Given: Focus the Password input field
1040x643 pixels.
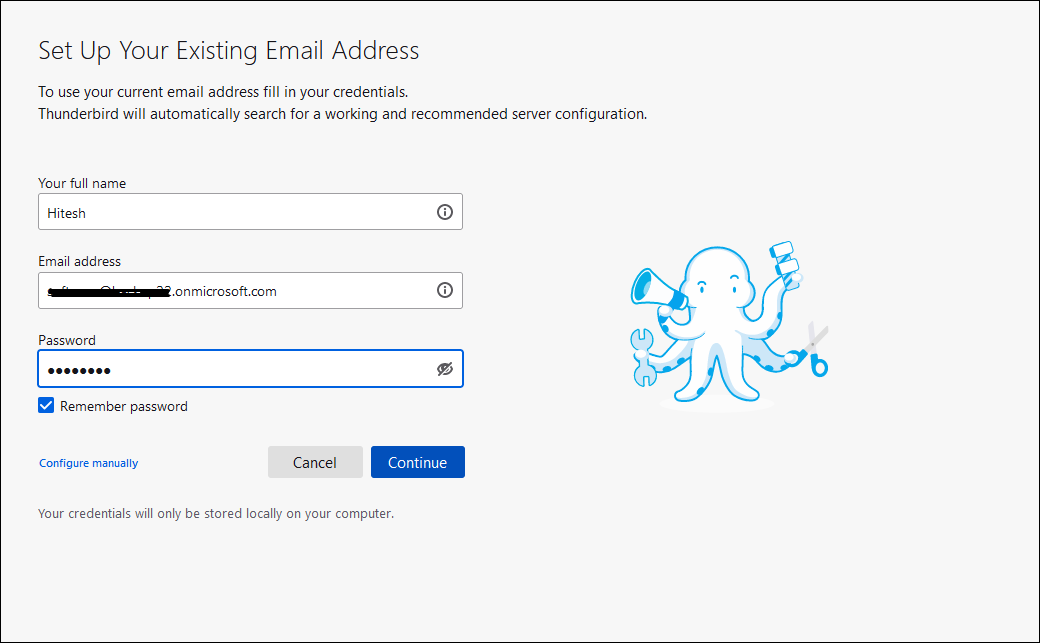Looking at the screenshot, I should (x=250, y=368).
